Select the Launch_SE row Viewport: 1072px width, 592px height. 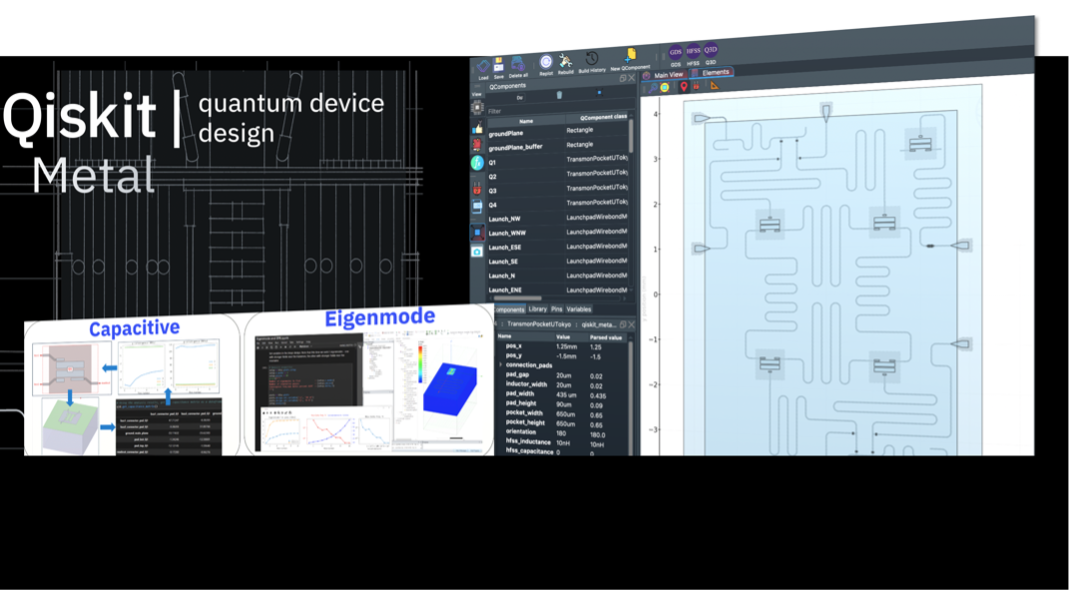tap(557, 261)
